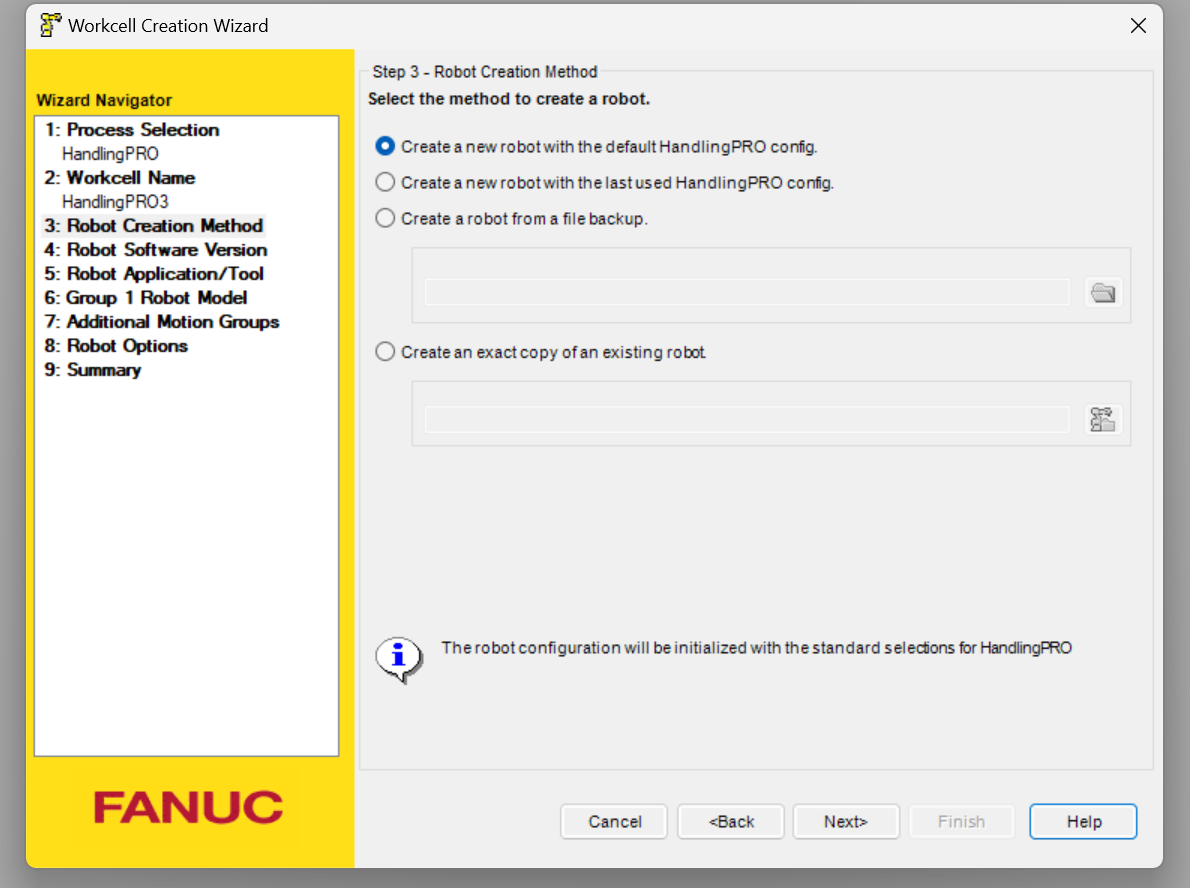The width and height of the screenshot is (1190, 888).
Task: Click the HandlingPRO3 workcell name in navigator
Action: click(x=115, y=202)
